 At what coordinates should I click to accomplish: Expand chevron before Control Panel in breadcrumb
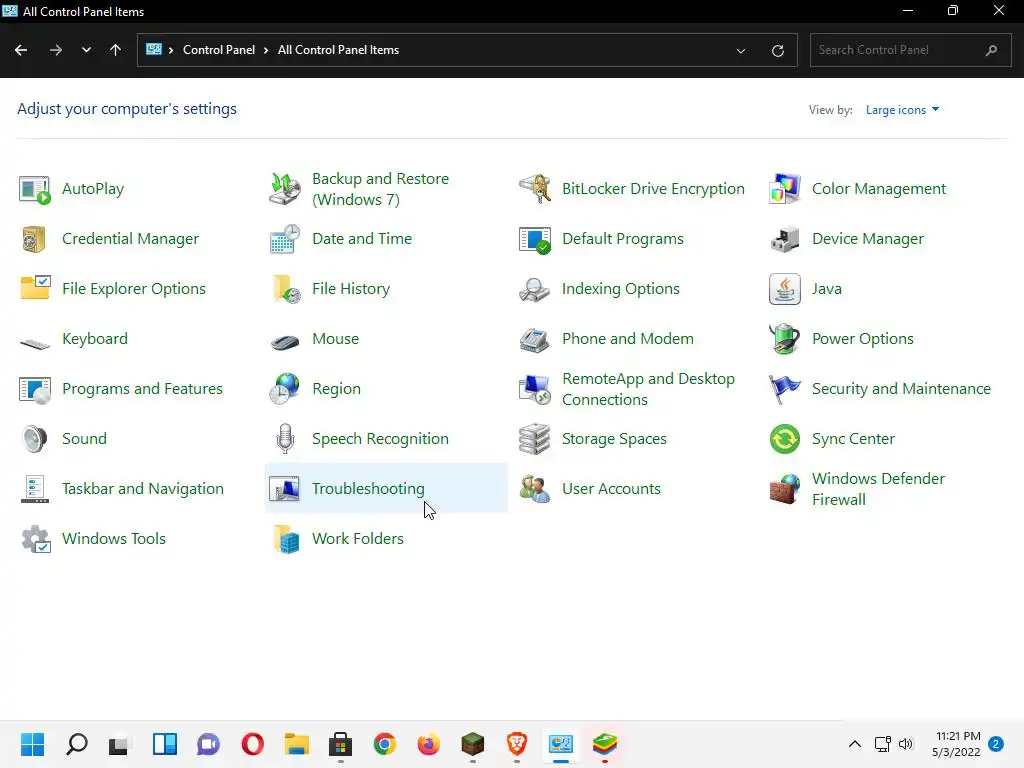(x=171, y=50)
